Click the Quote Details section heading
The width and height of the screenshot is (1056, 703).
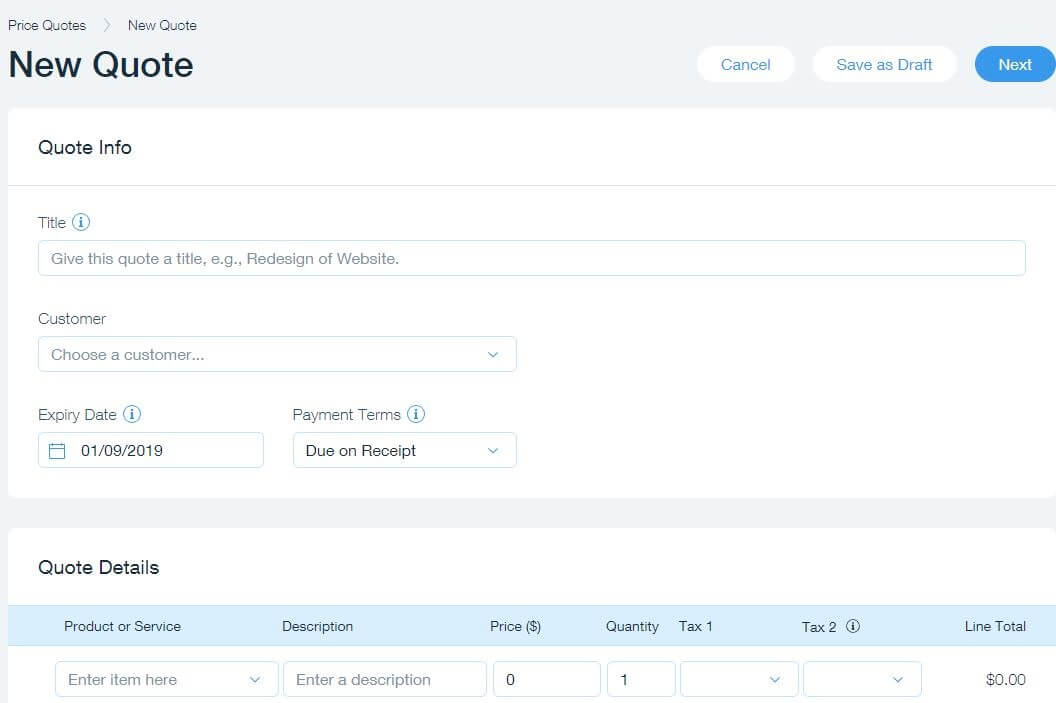98,568
